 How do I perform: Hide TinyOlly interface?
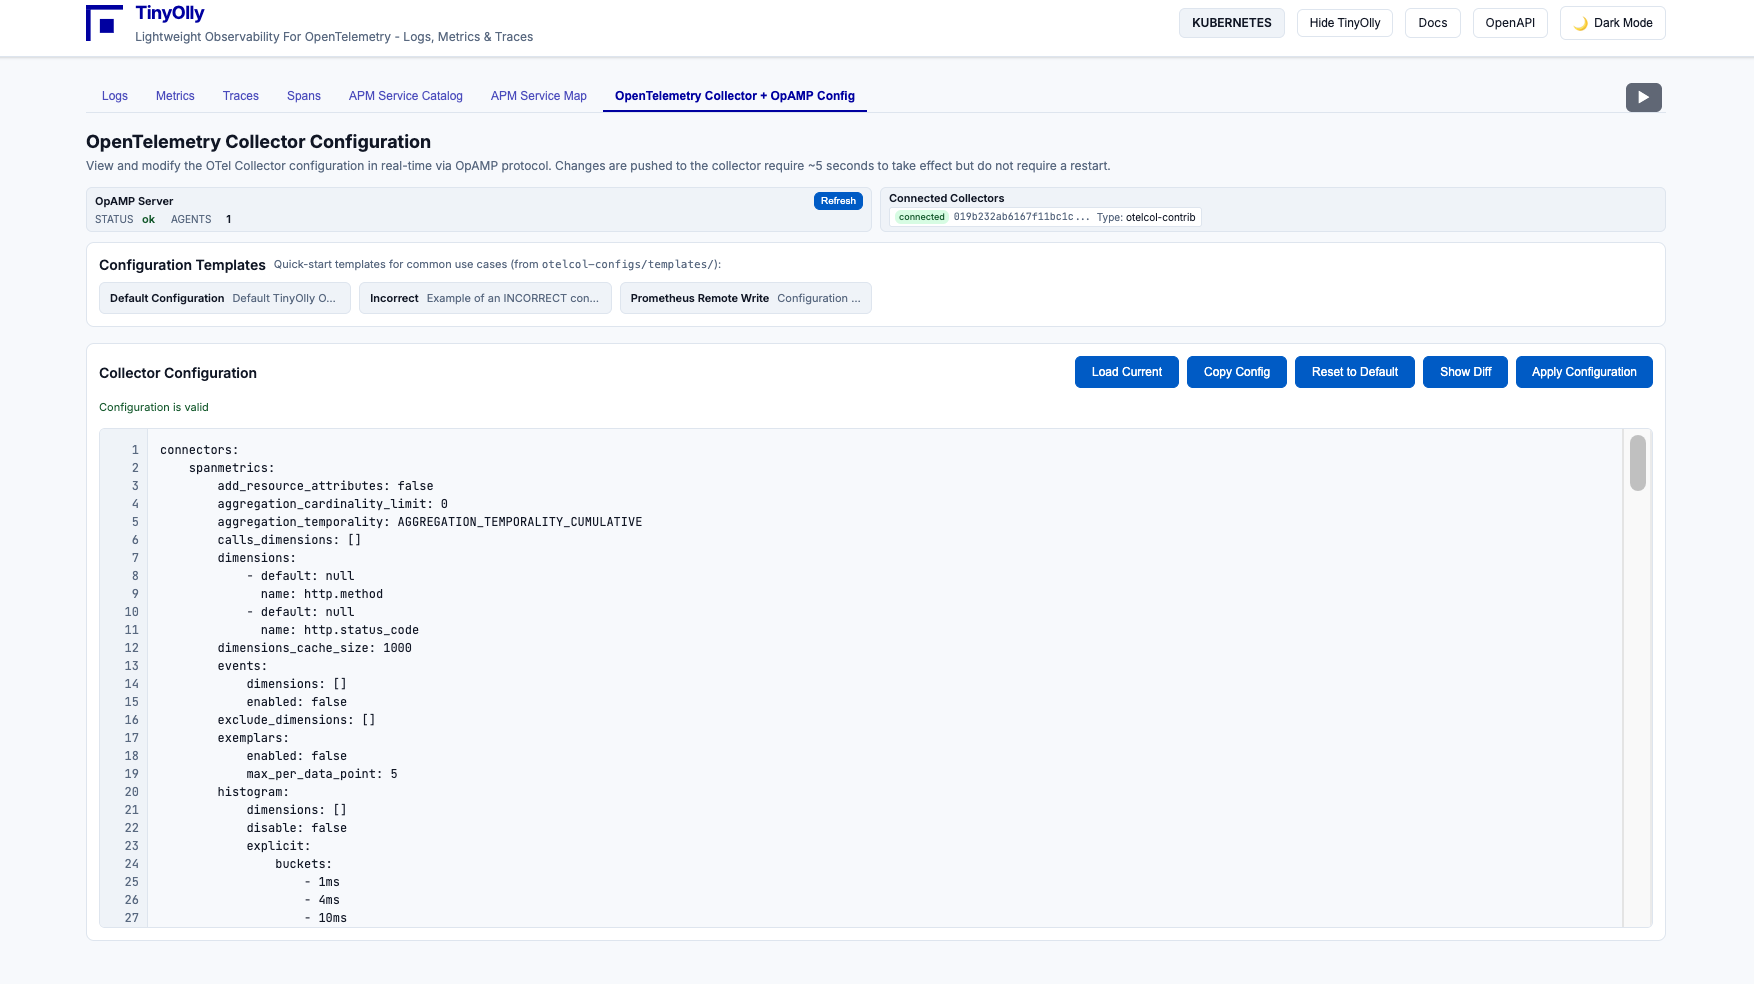1344,23
